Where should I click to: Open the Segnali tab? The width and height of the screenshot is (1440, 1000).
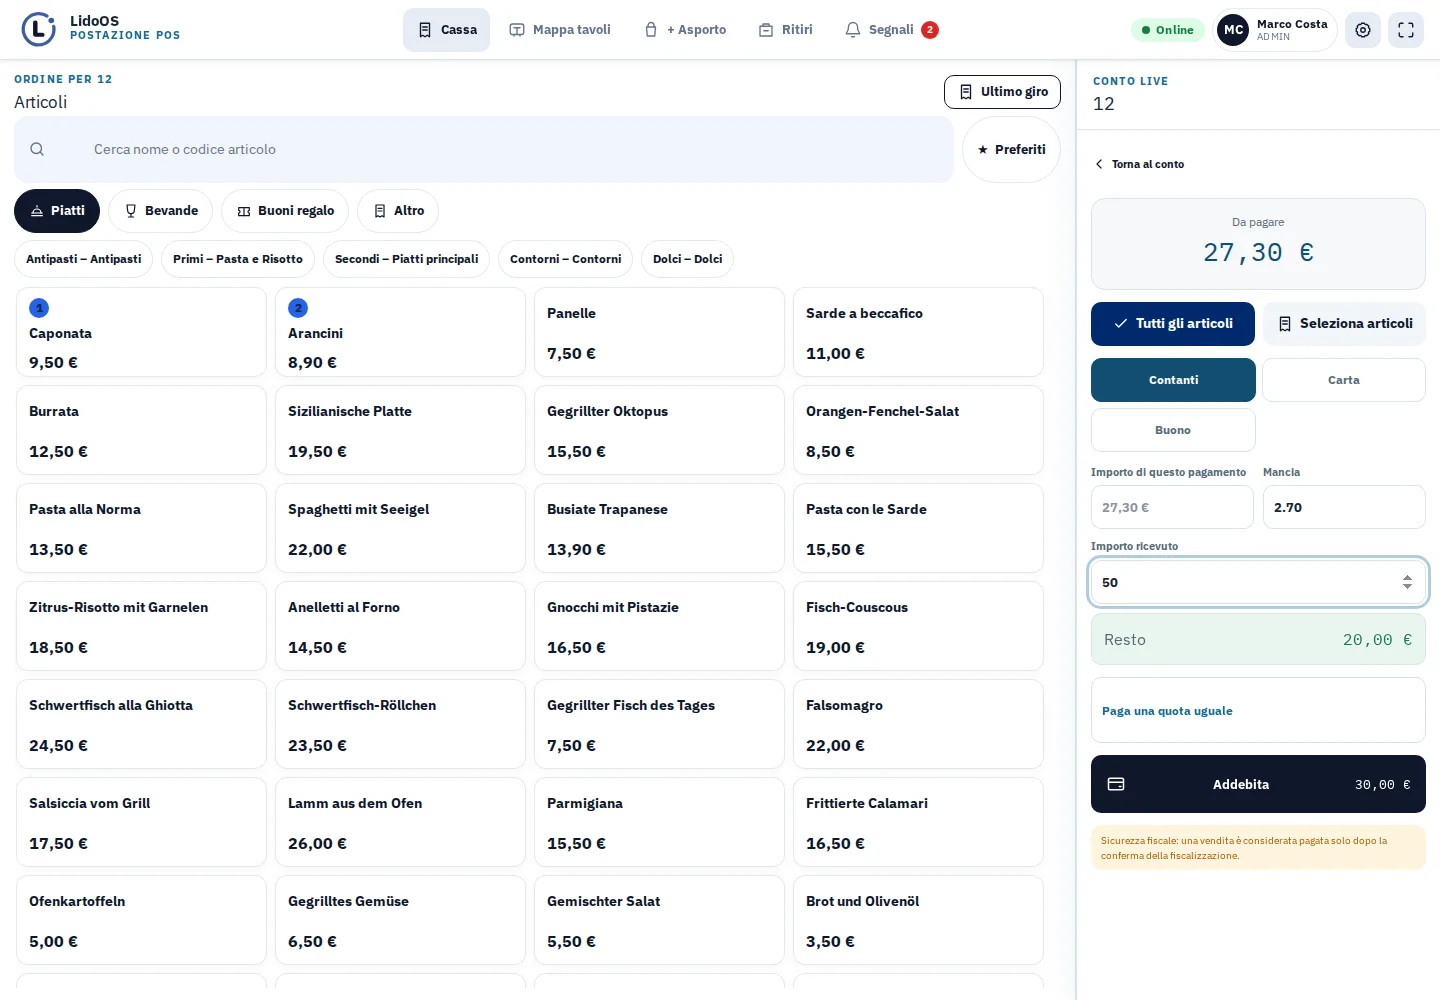point(891,30)
